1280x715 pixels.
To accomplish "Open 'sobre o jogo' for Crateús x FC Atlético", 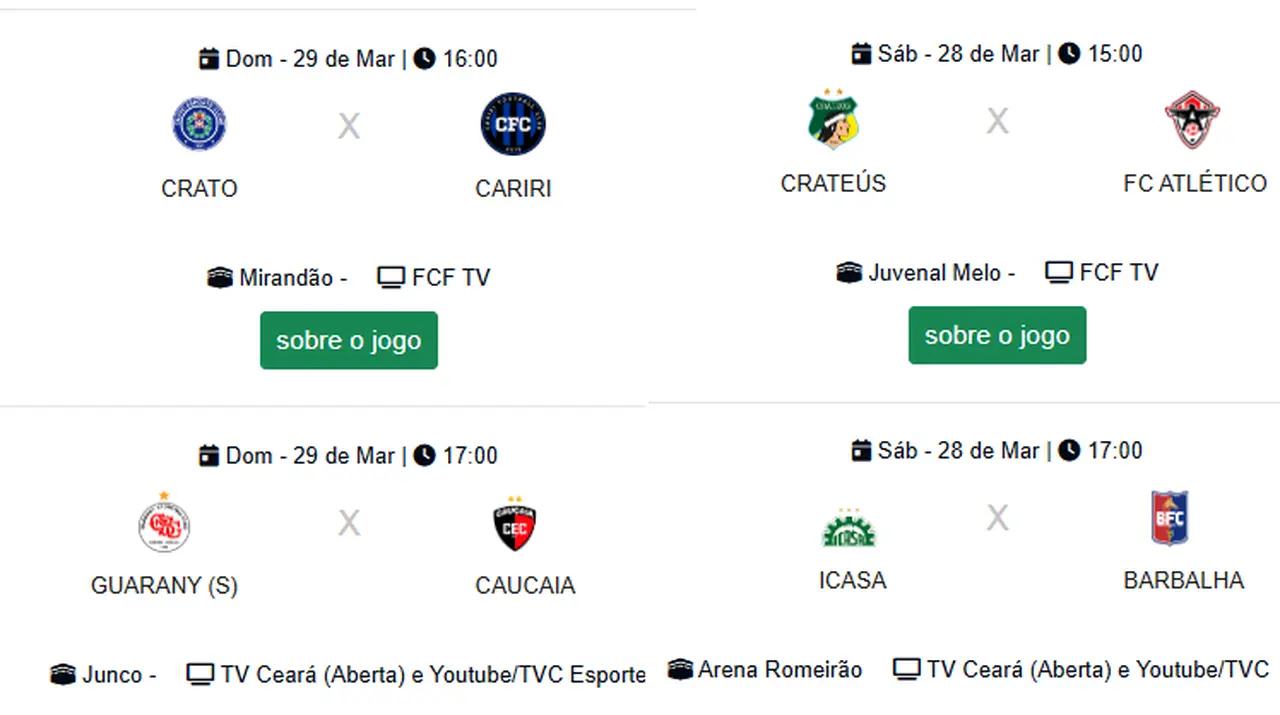I will 997,335.
